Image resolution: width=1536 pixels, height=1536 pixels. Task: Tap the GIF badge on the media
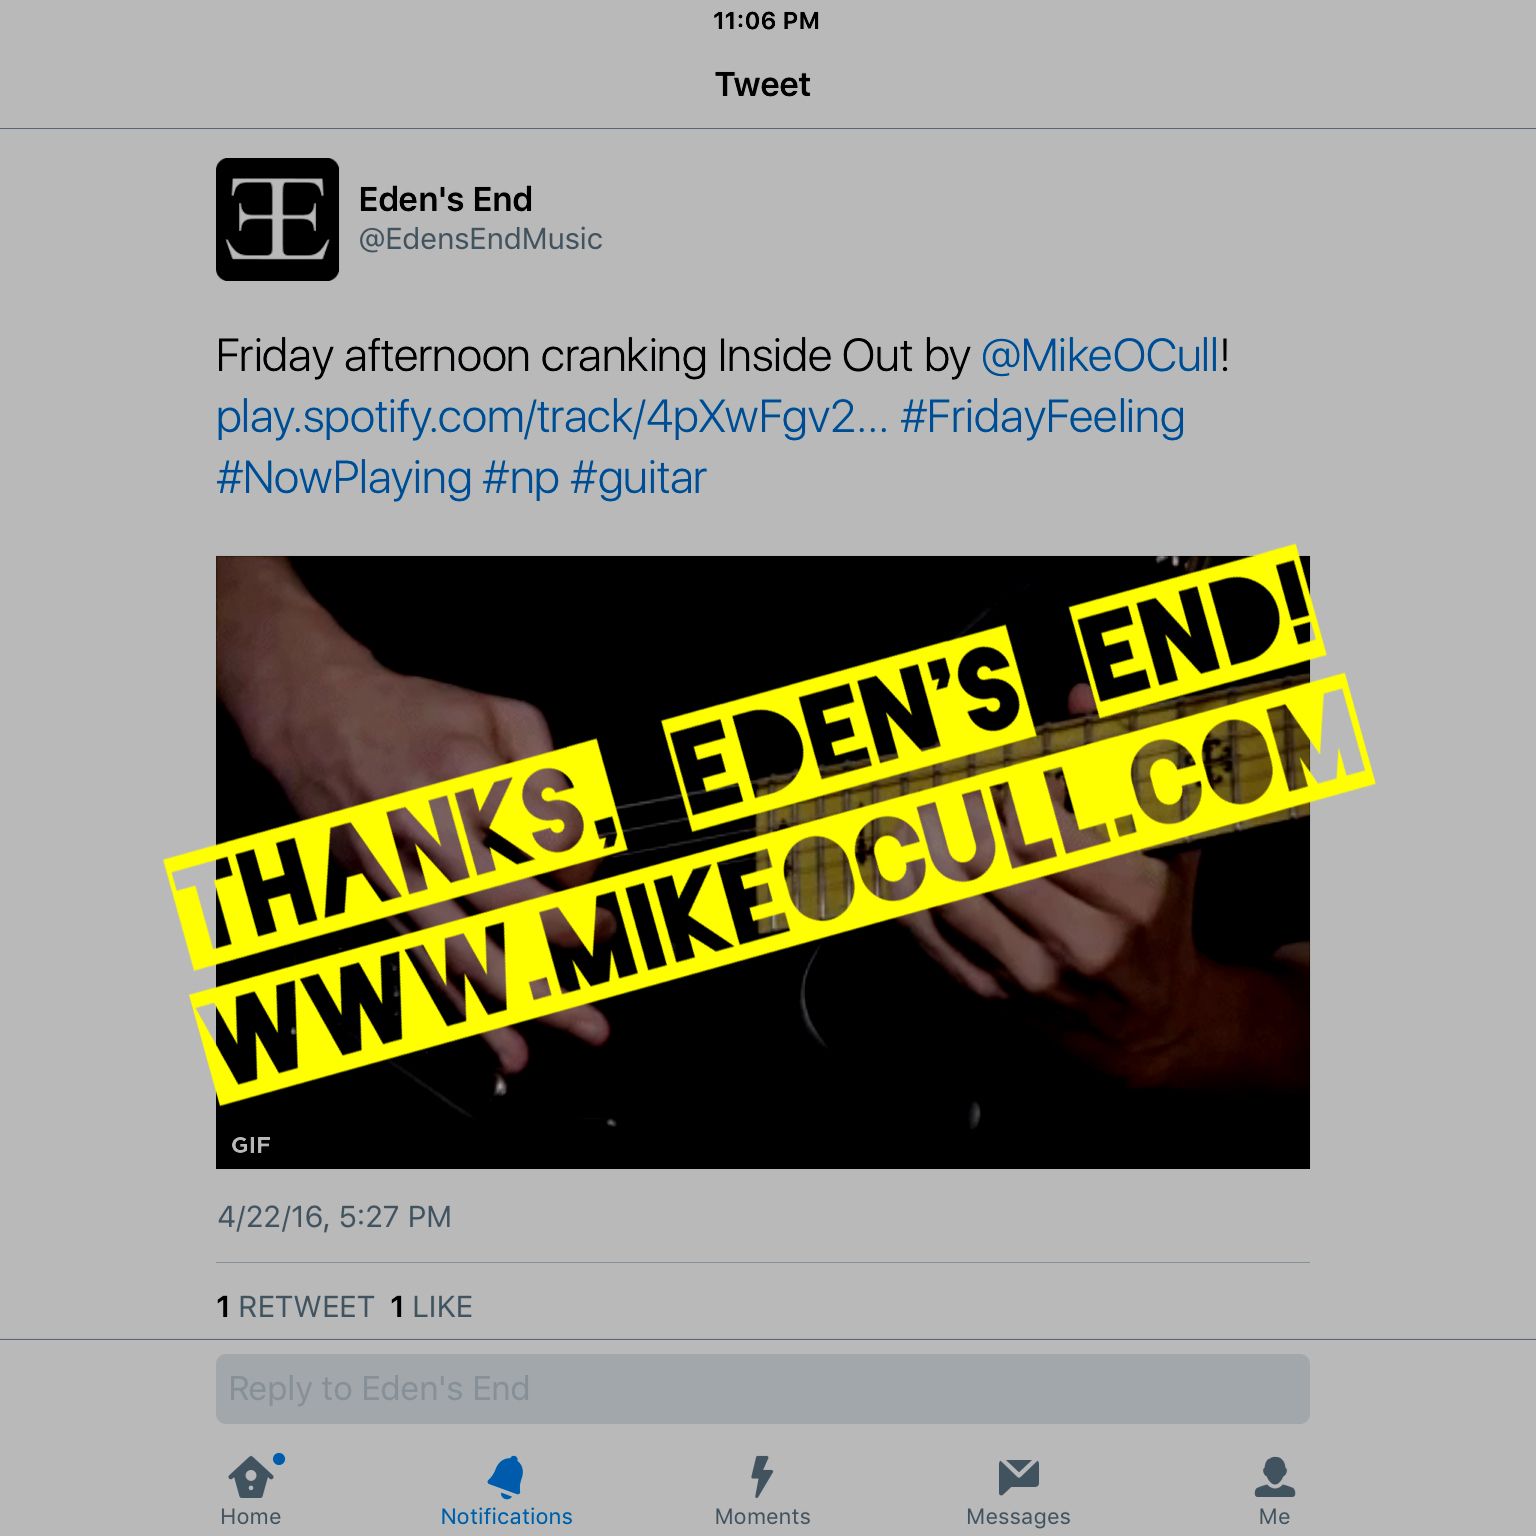(x=251, y=1145)
